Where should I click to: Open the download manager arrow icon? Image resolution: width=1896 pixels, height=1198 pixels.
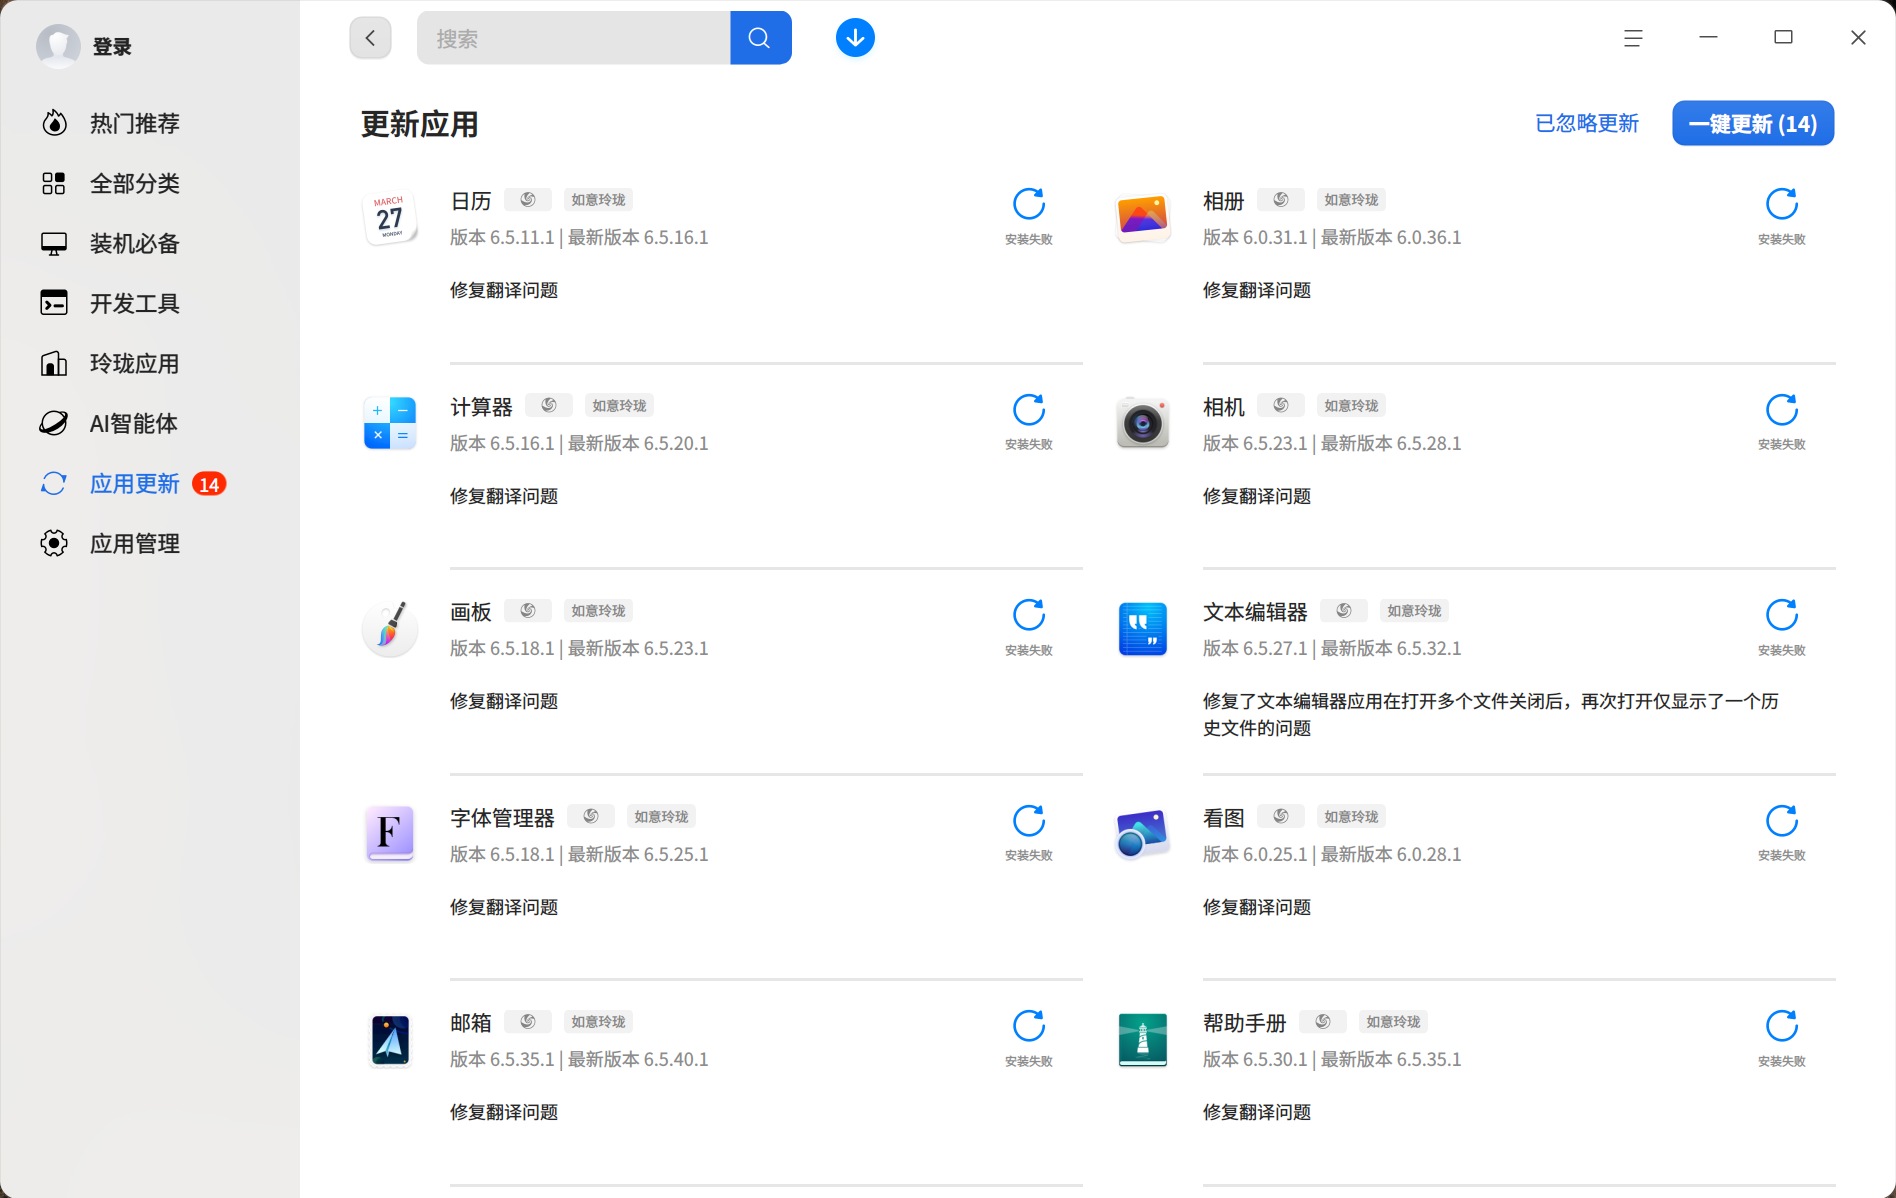point(855,38)
